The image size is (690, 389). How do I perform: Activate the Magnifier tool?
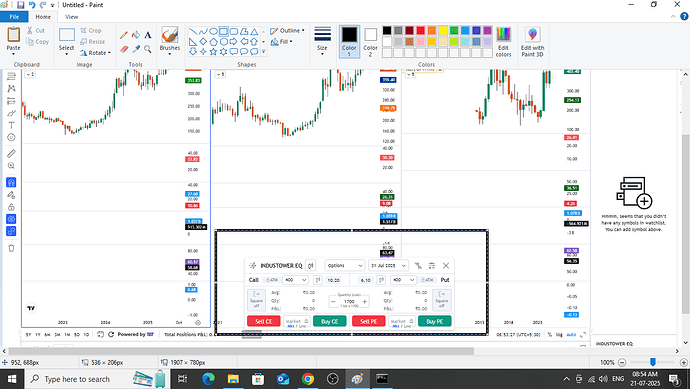click(x=148, y=49)
